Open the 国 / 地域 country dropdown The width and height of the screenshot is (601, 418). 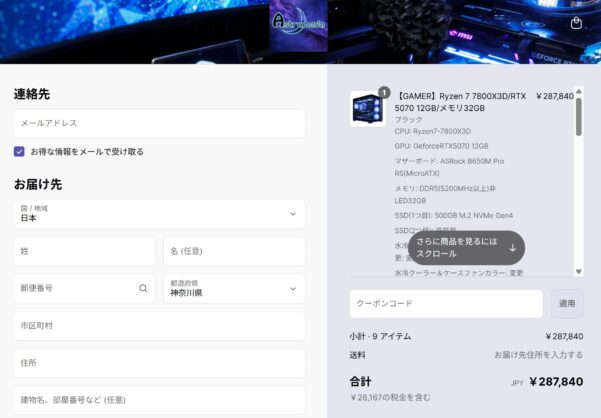(159, 214)
